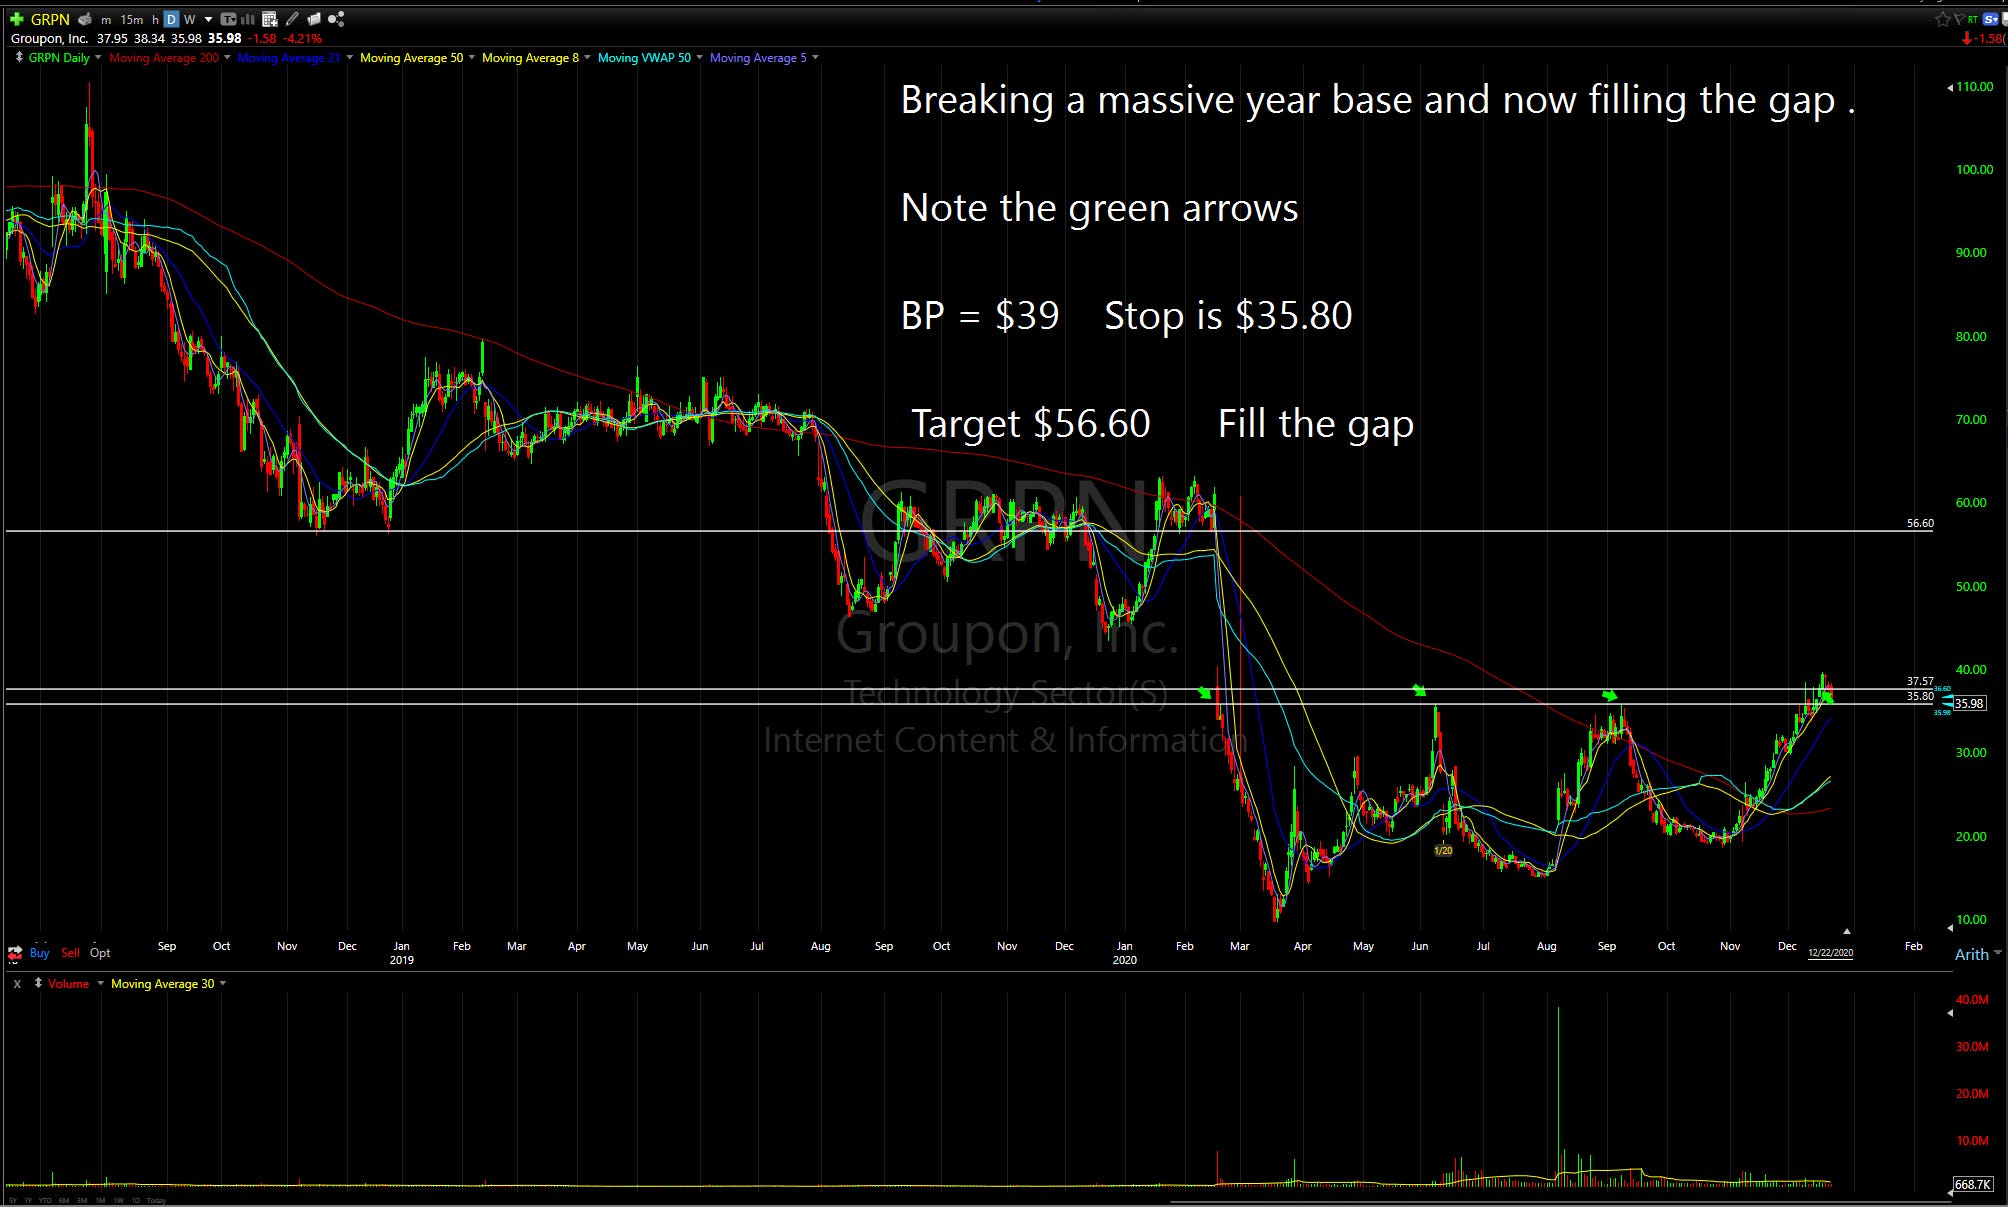Image resolution: width=2008 pixels, height=1207 pixels.
Task: Click the share icon in top toolbar
Action: pos(336,19)
